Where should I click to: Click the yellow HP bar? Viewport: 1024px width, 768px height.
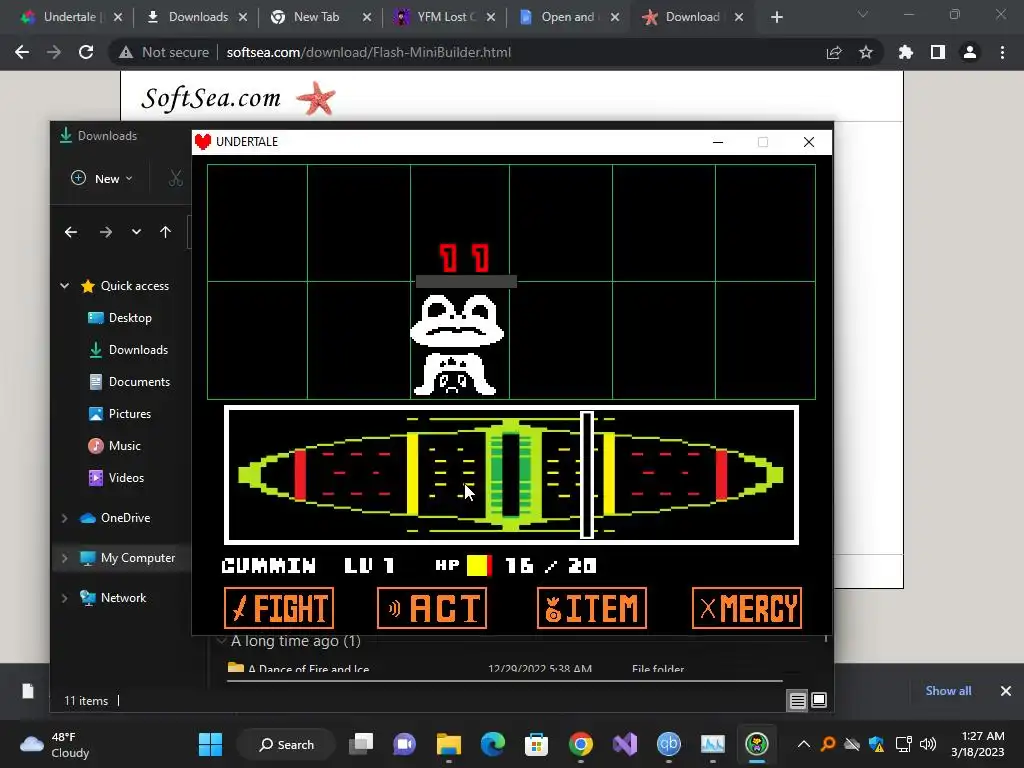click(479, 566)
